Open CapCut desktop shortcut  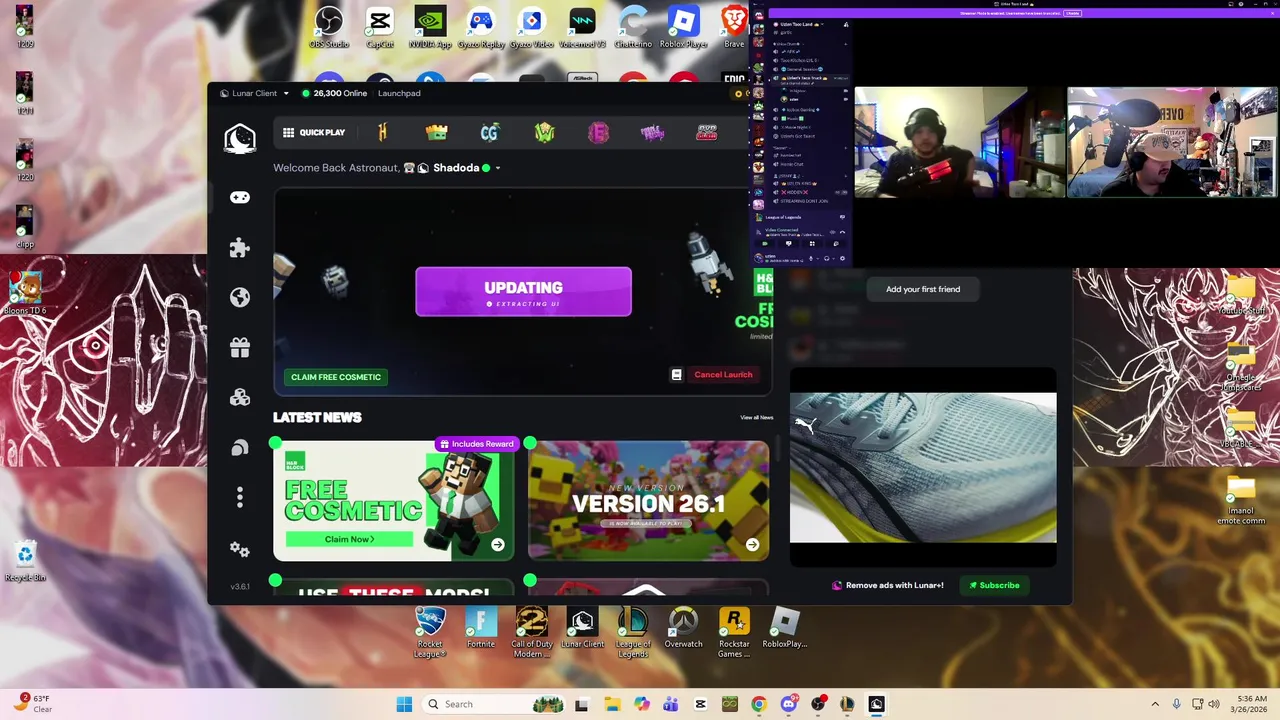tap(380, 27)
